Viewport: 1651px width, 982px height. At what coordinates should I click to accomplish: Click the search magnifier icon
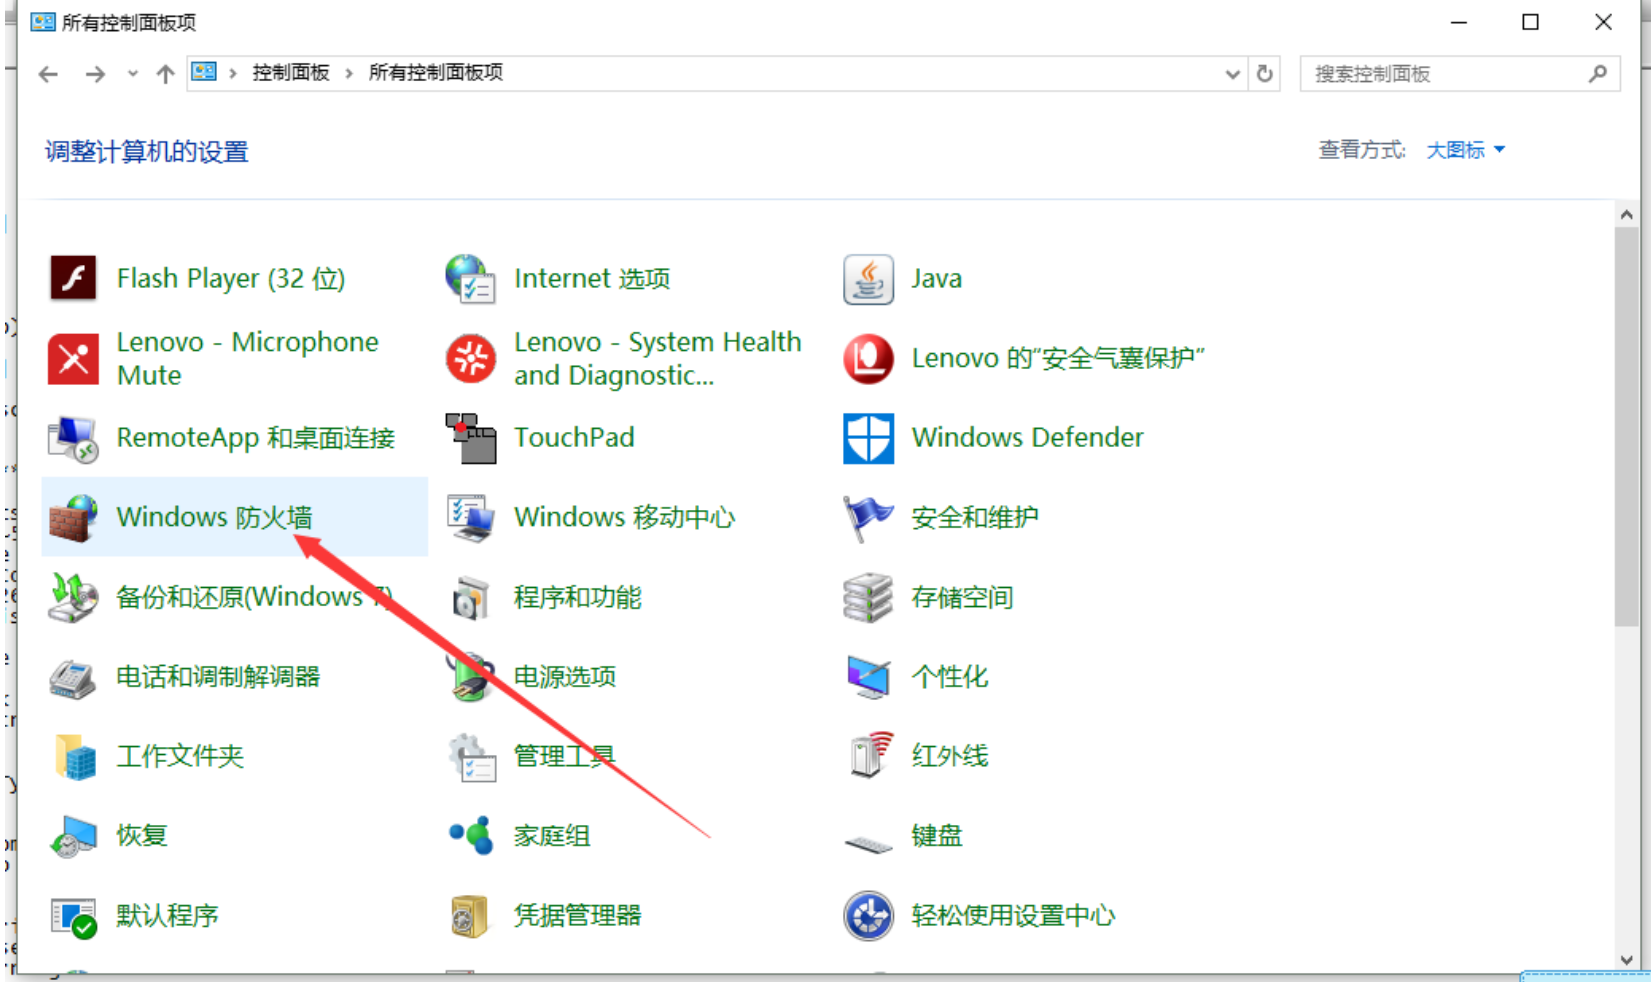[x=1598, y=73]
